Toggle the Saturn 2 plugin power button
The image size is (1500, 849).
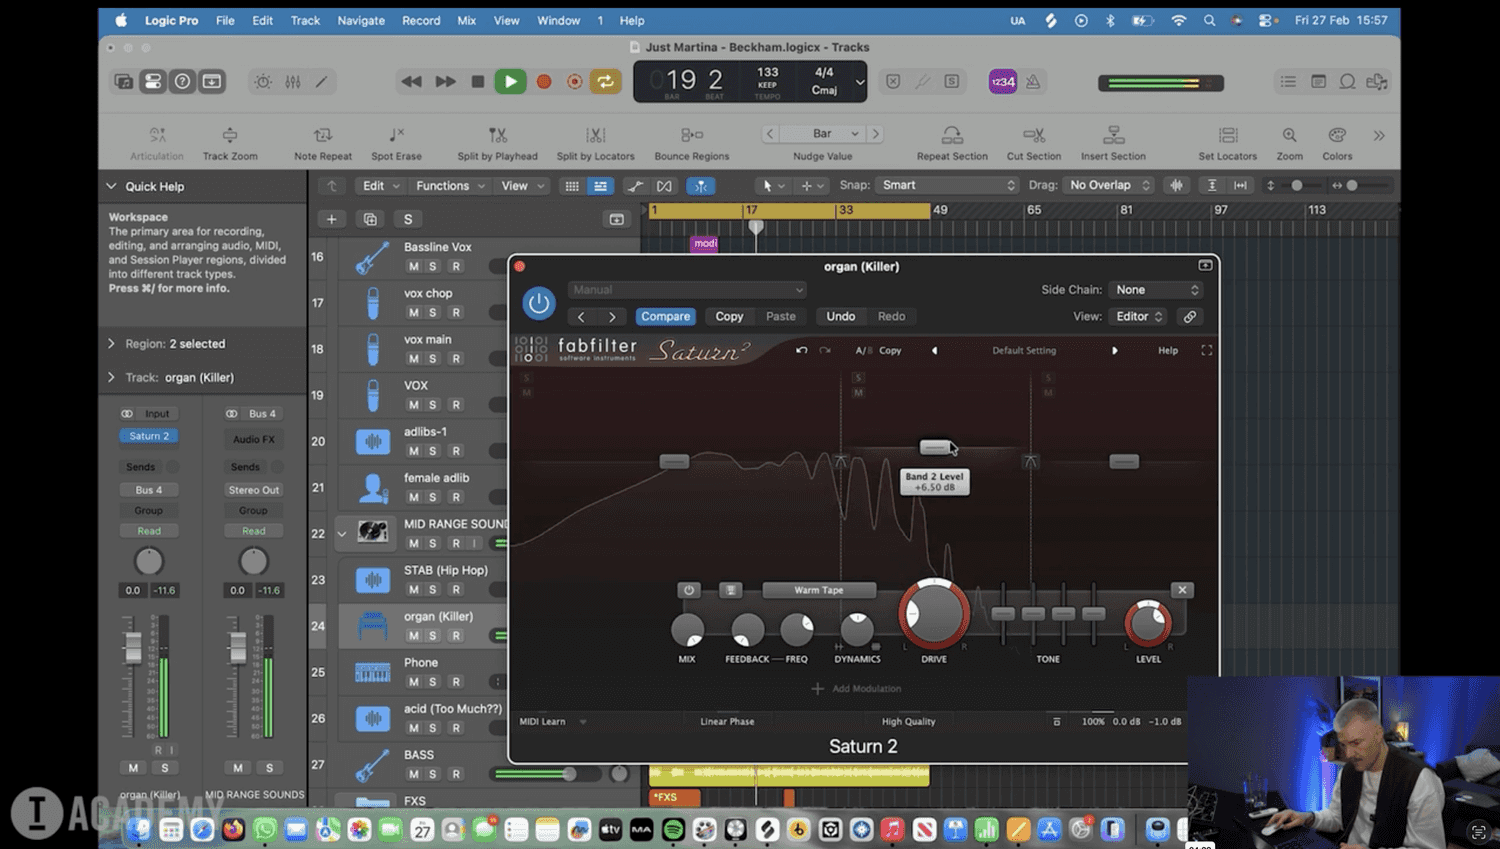point(538,303)
